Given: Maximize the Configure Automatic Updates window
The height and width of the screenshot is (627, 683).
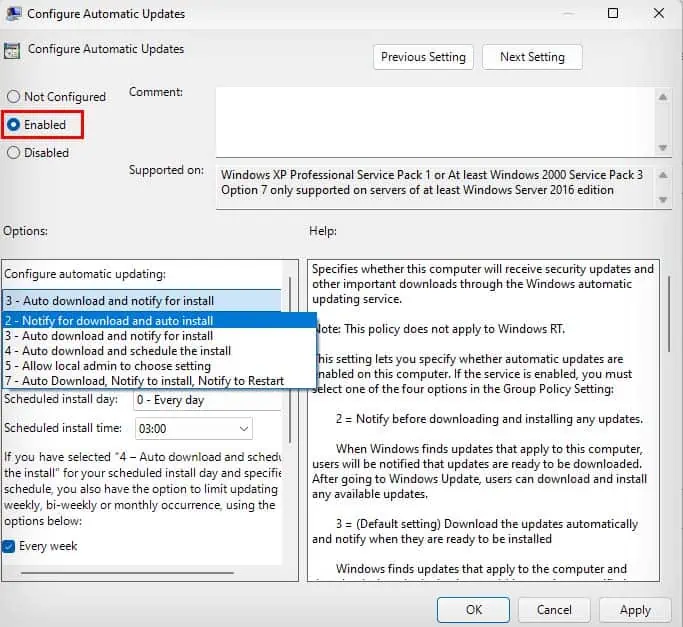Looking at the screenshot, I should click(612, 13).
